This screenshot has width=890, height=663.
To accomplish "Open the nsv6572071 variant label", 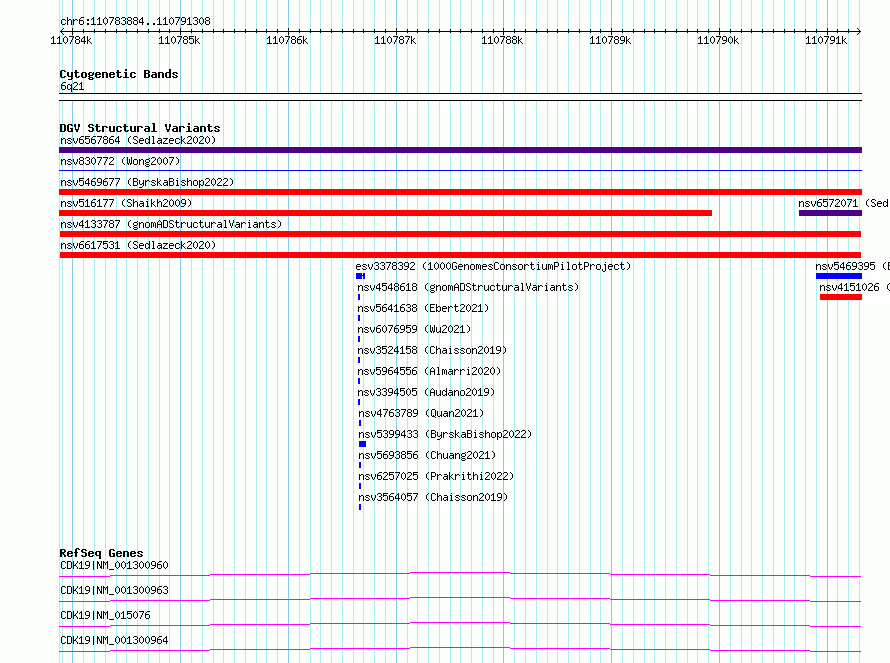I will click(843, 203).
